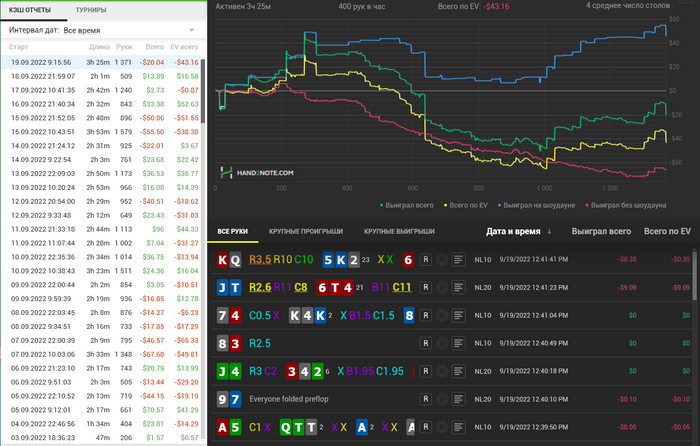Open the Интервал дат dropdown Все время
Image resolution: width=700 pixels, height=446 pixels.
coord(129,30)
